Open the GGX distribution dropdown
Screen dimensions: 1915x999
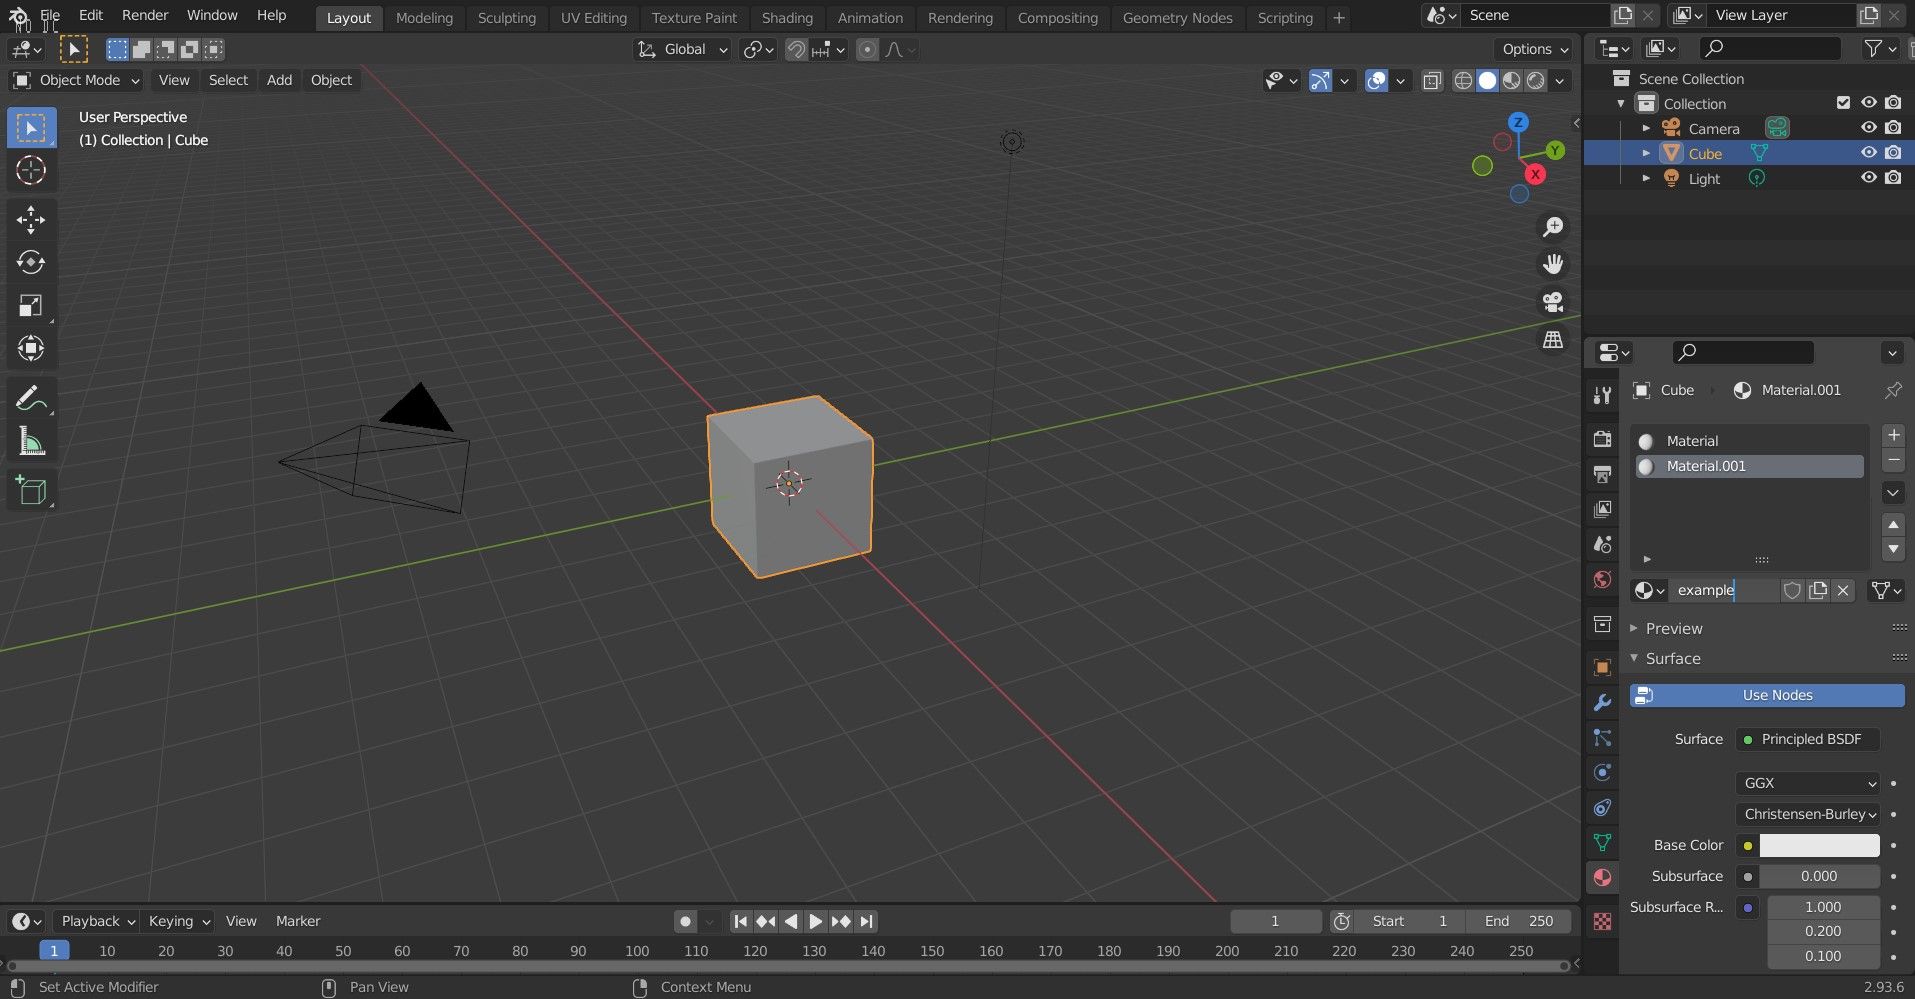click(1808, 783)
